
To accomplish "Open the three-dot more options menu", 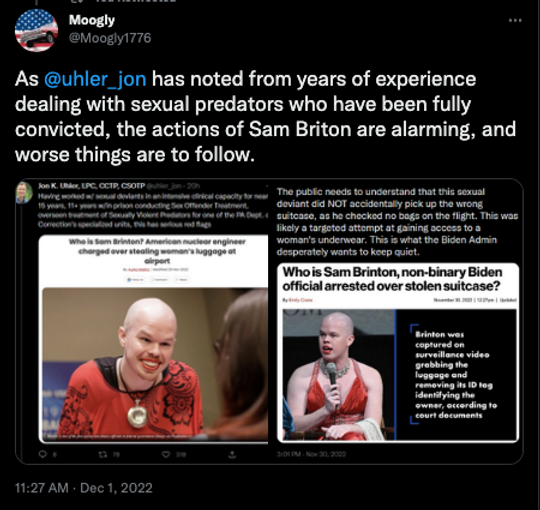I will tap(515, 21).
